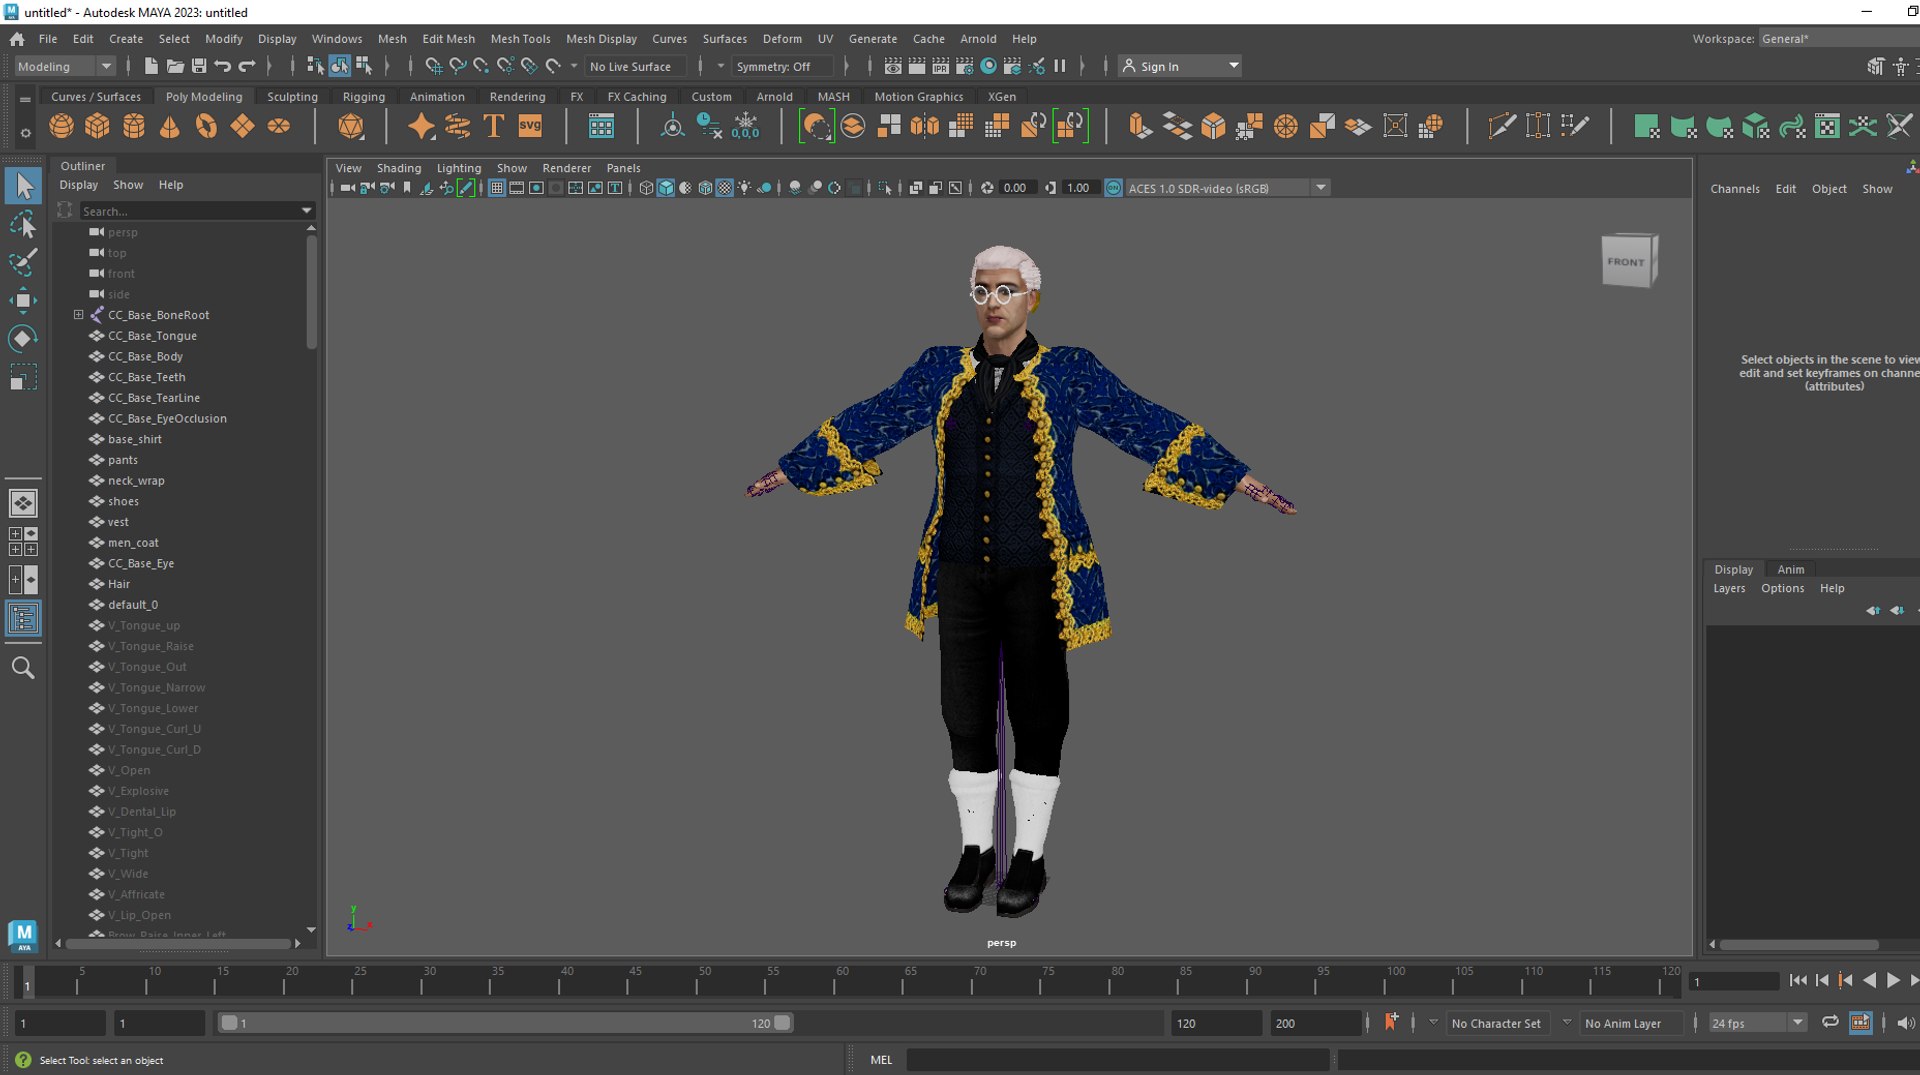Switch to the Anim layer tab
Viewport: 1920px width, 1075px height.
click(1790, 569)
